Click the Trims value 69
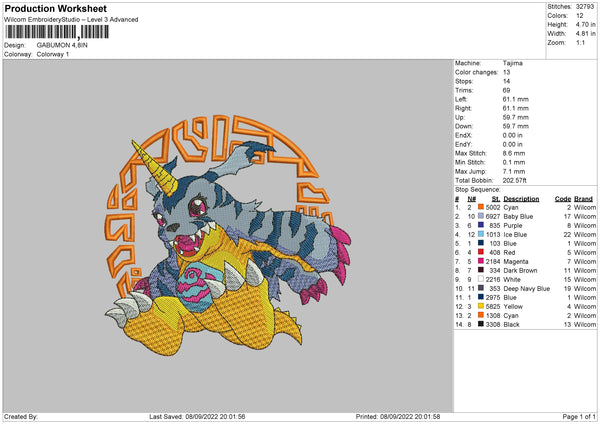This screenshot has height=424, width=600. (507, 90)
